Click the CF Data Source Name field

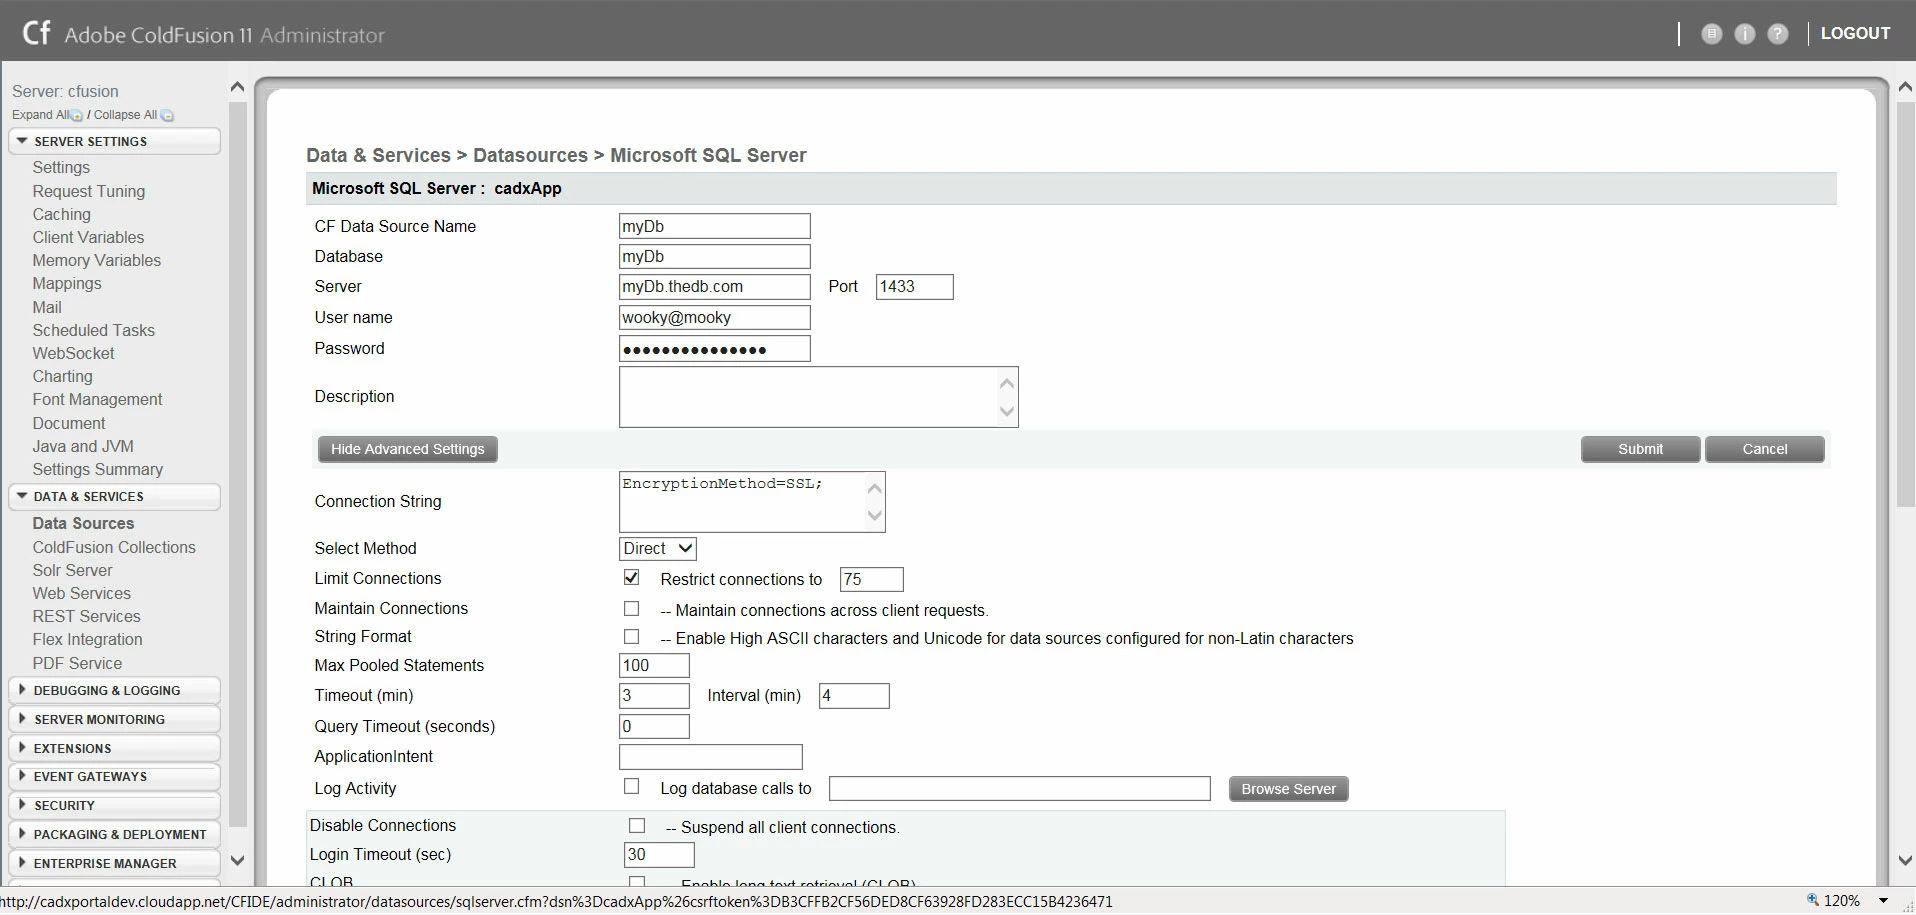coord(715,226)
